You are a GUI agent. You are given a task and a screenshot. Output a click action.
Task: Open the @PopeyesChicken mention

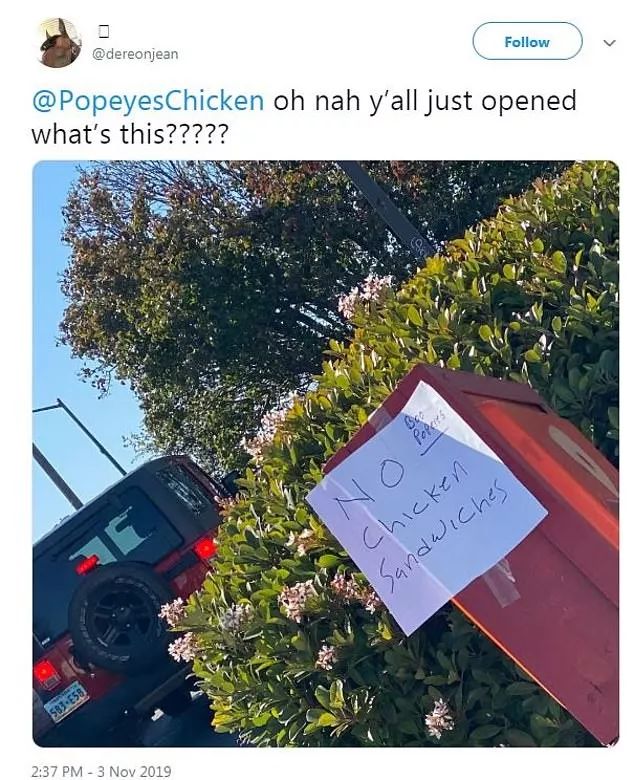[x=148, y=100]
